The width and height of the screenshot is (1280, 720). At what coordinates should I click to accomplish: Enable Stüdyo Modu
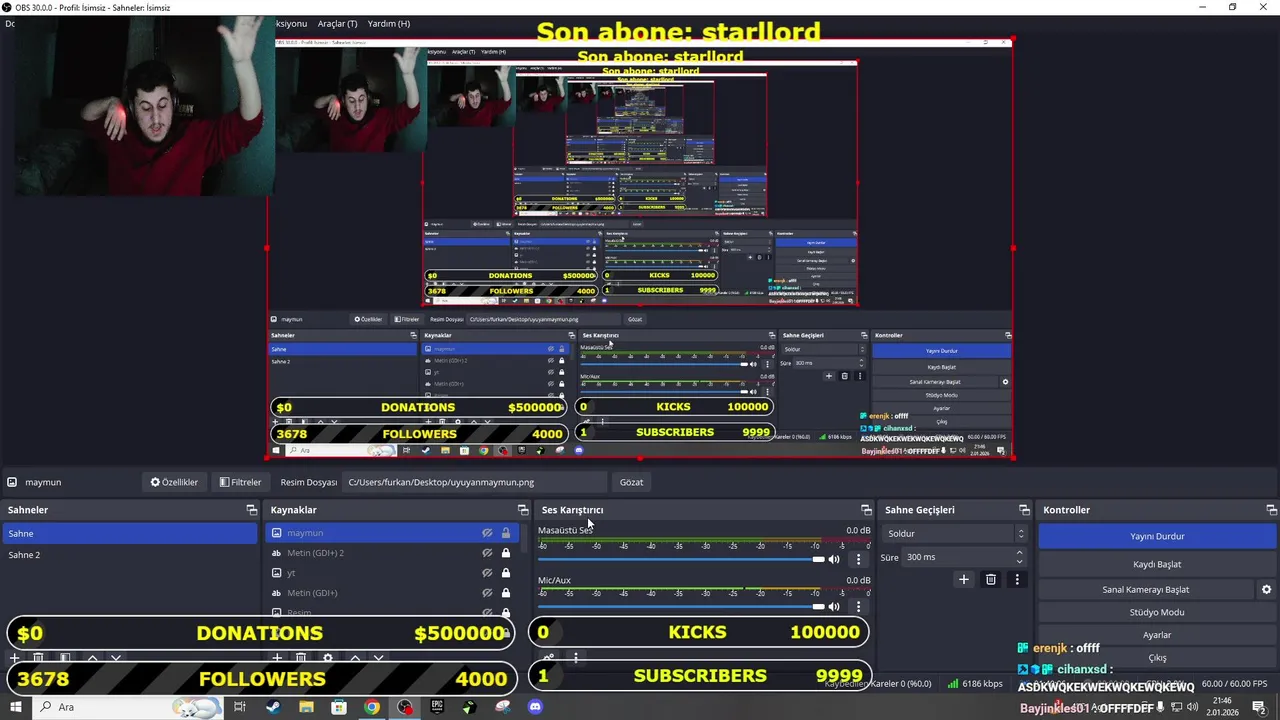coord(1157,612)
